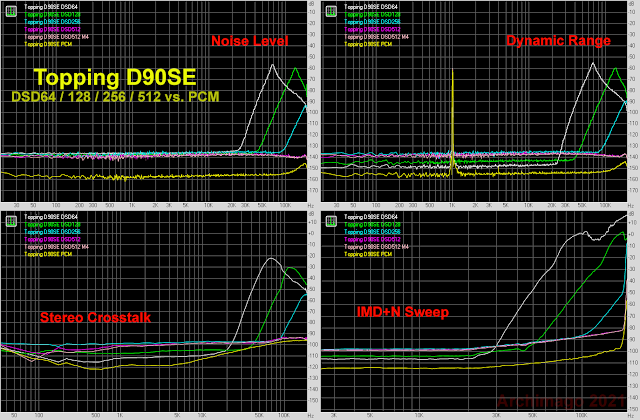Click the red 'IMD+N Sweep' title
The image size is (640, 420).
click(x=403, y=312)
